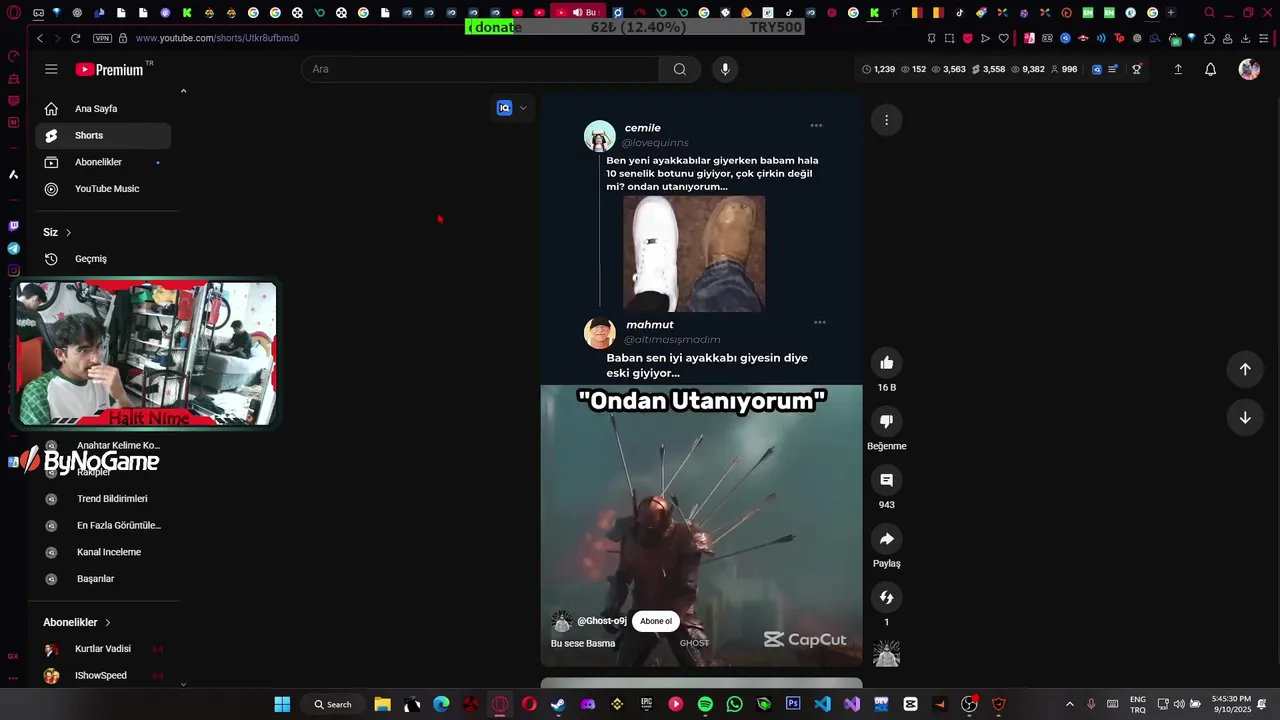The width and height of the screenshot is (1280, 720).
Task: Bookmark page with heart icon
Action: (x=1003, y=38)
